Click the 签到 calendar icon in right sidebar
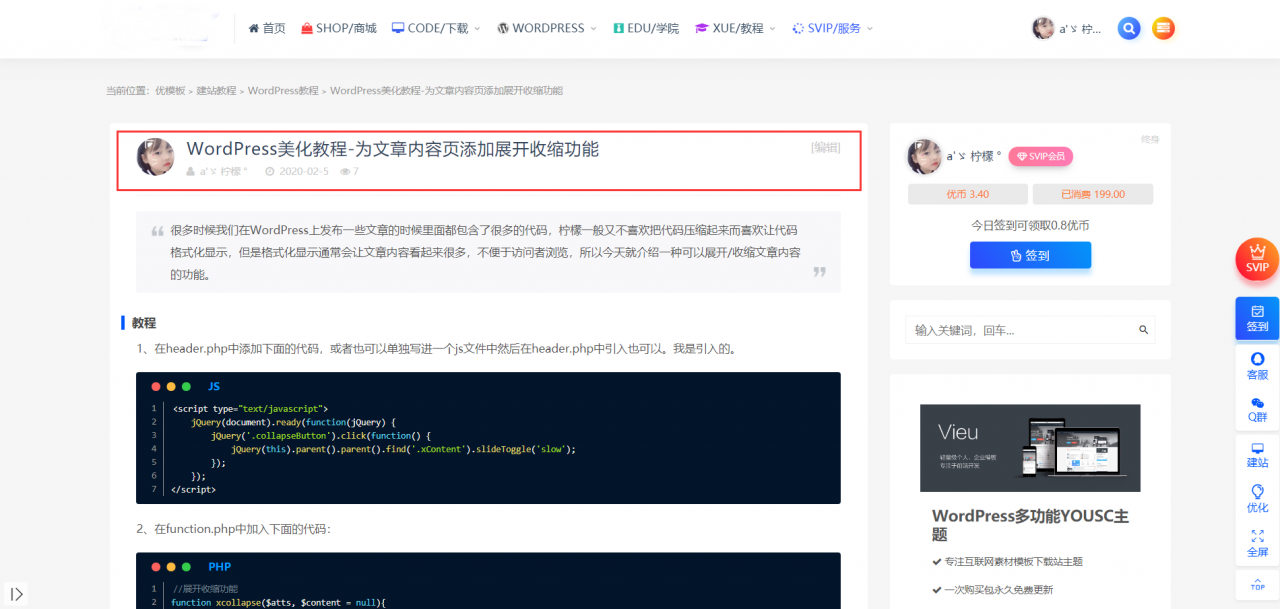Viewport: 1280px width, 609px height. coord(1256,318)
